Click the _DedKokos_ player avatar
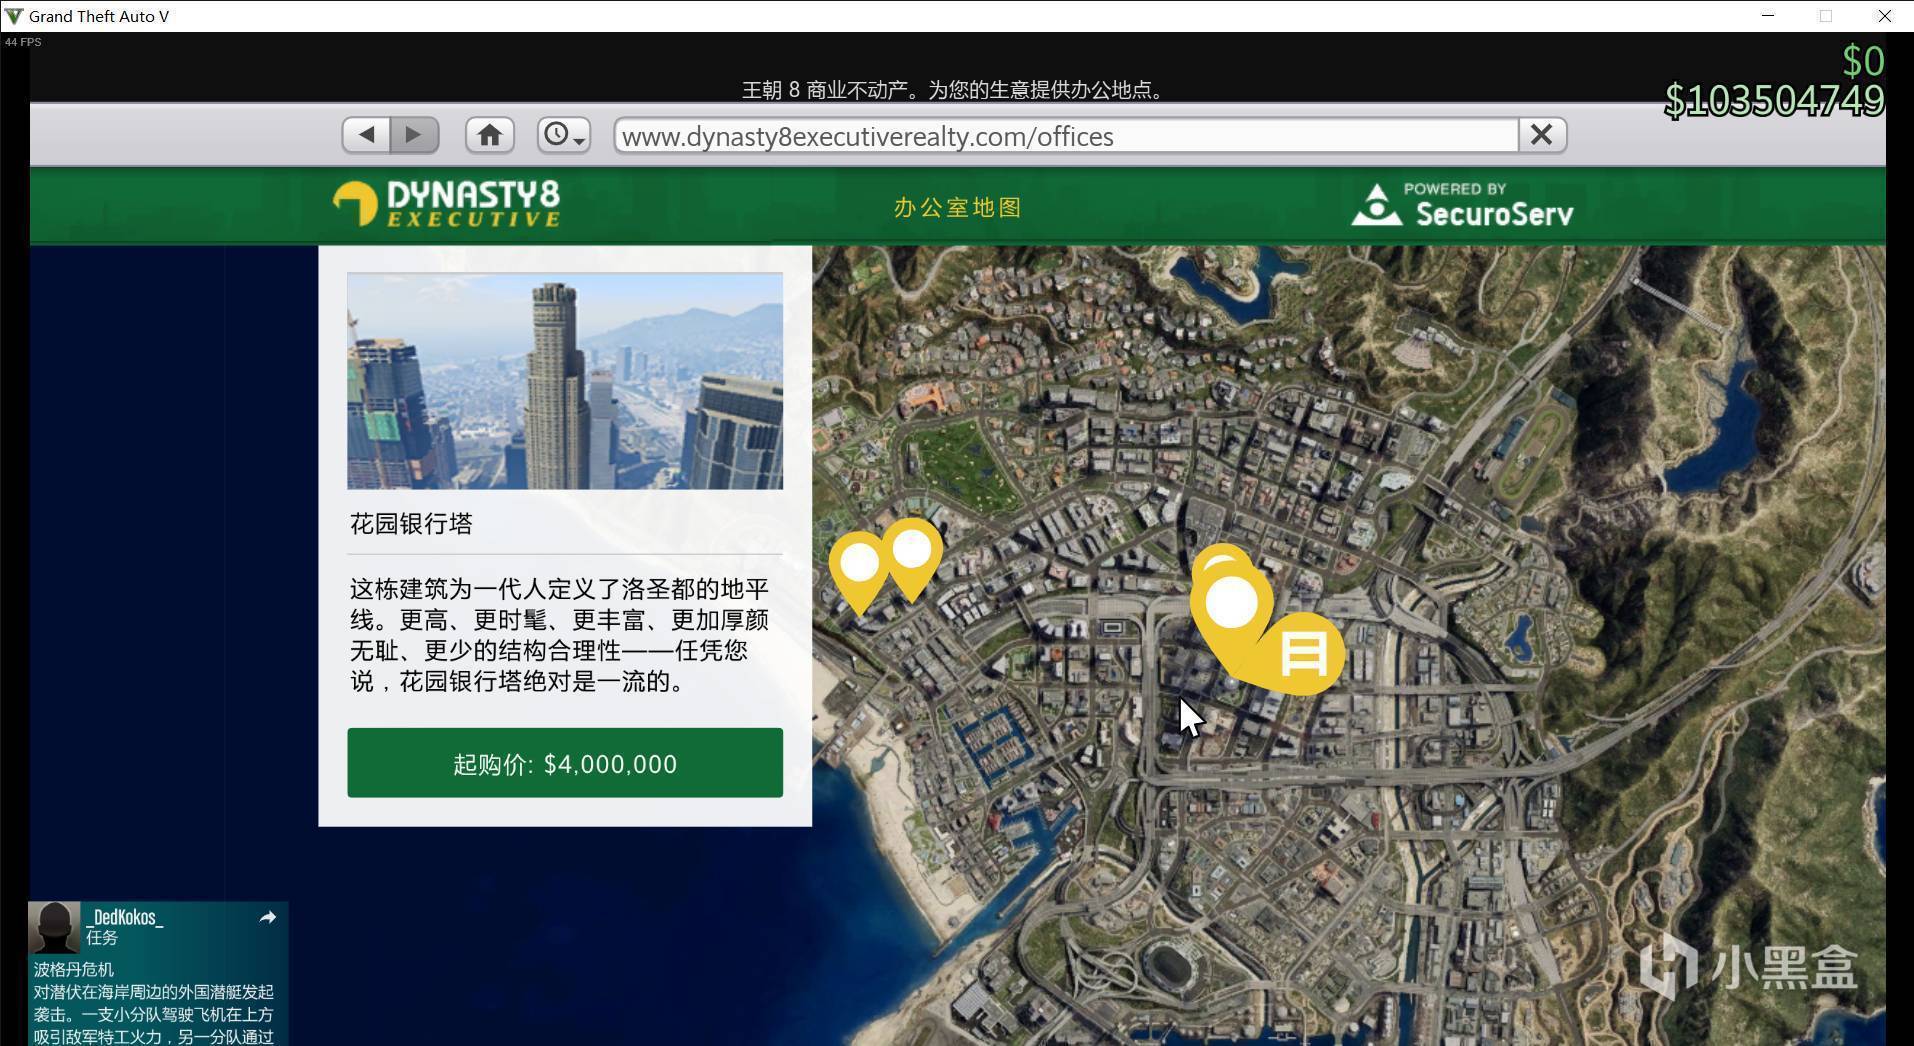This screenshot has height=1046, width=1914. [54, 927]
